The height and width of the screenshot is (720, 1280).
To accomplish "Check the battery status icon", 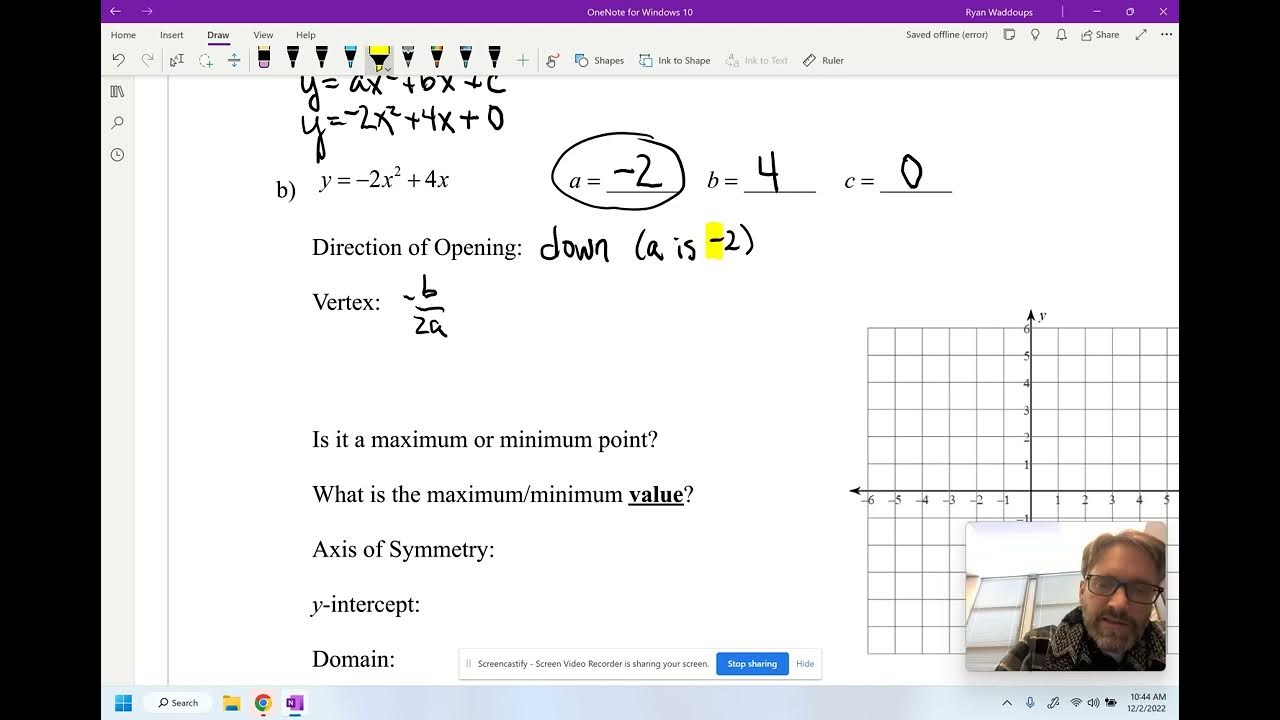I will point(1111,703).
